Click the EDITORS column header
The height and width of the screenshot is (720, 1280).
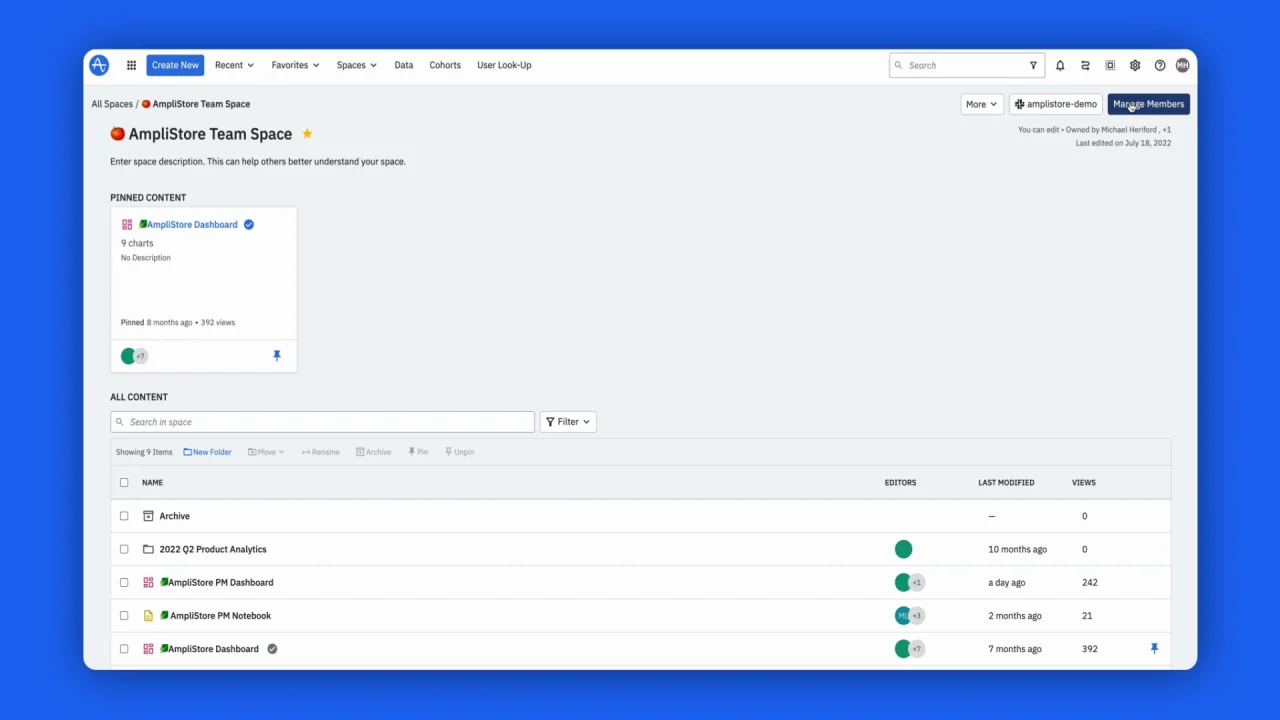tap(900, 482)
